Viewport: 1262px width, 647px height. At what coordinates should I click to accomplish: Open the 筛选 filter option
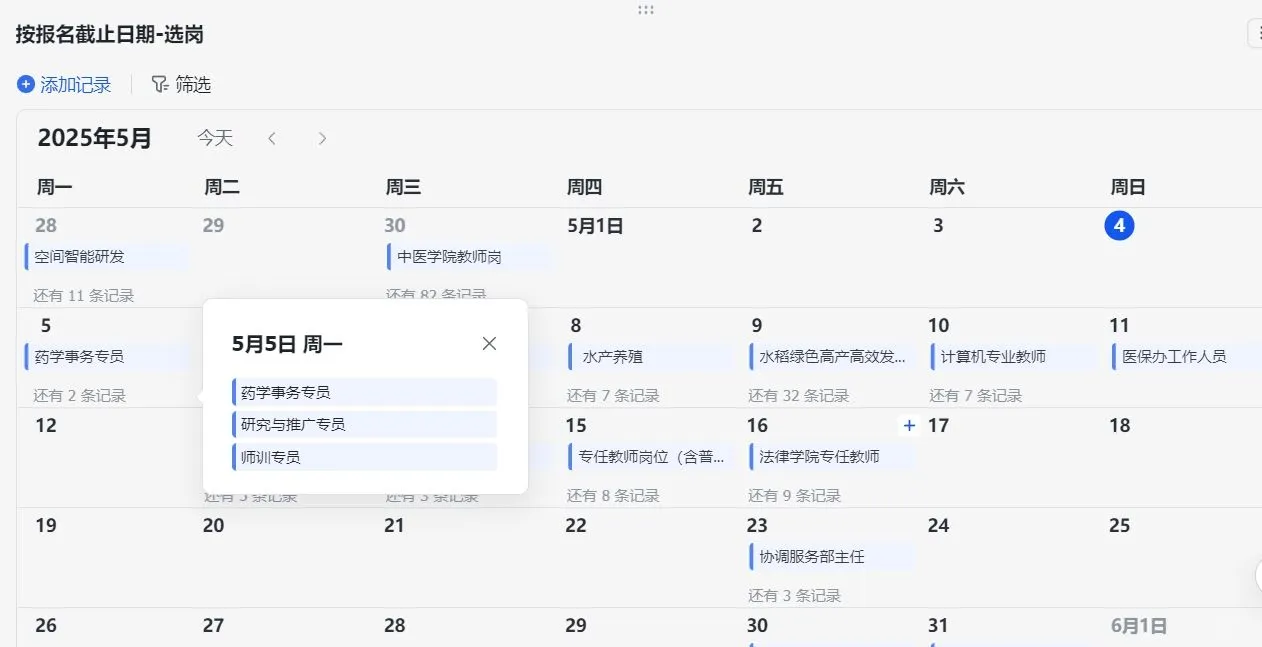181,85
